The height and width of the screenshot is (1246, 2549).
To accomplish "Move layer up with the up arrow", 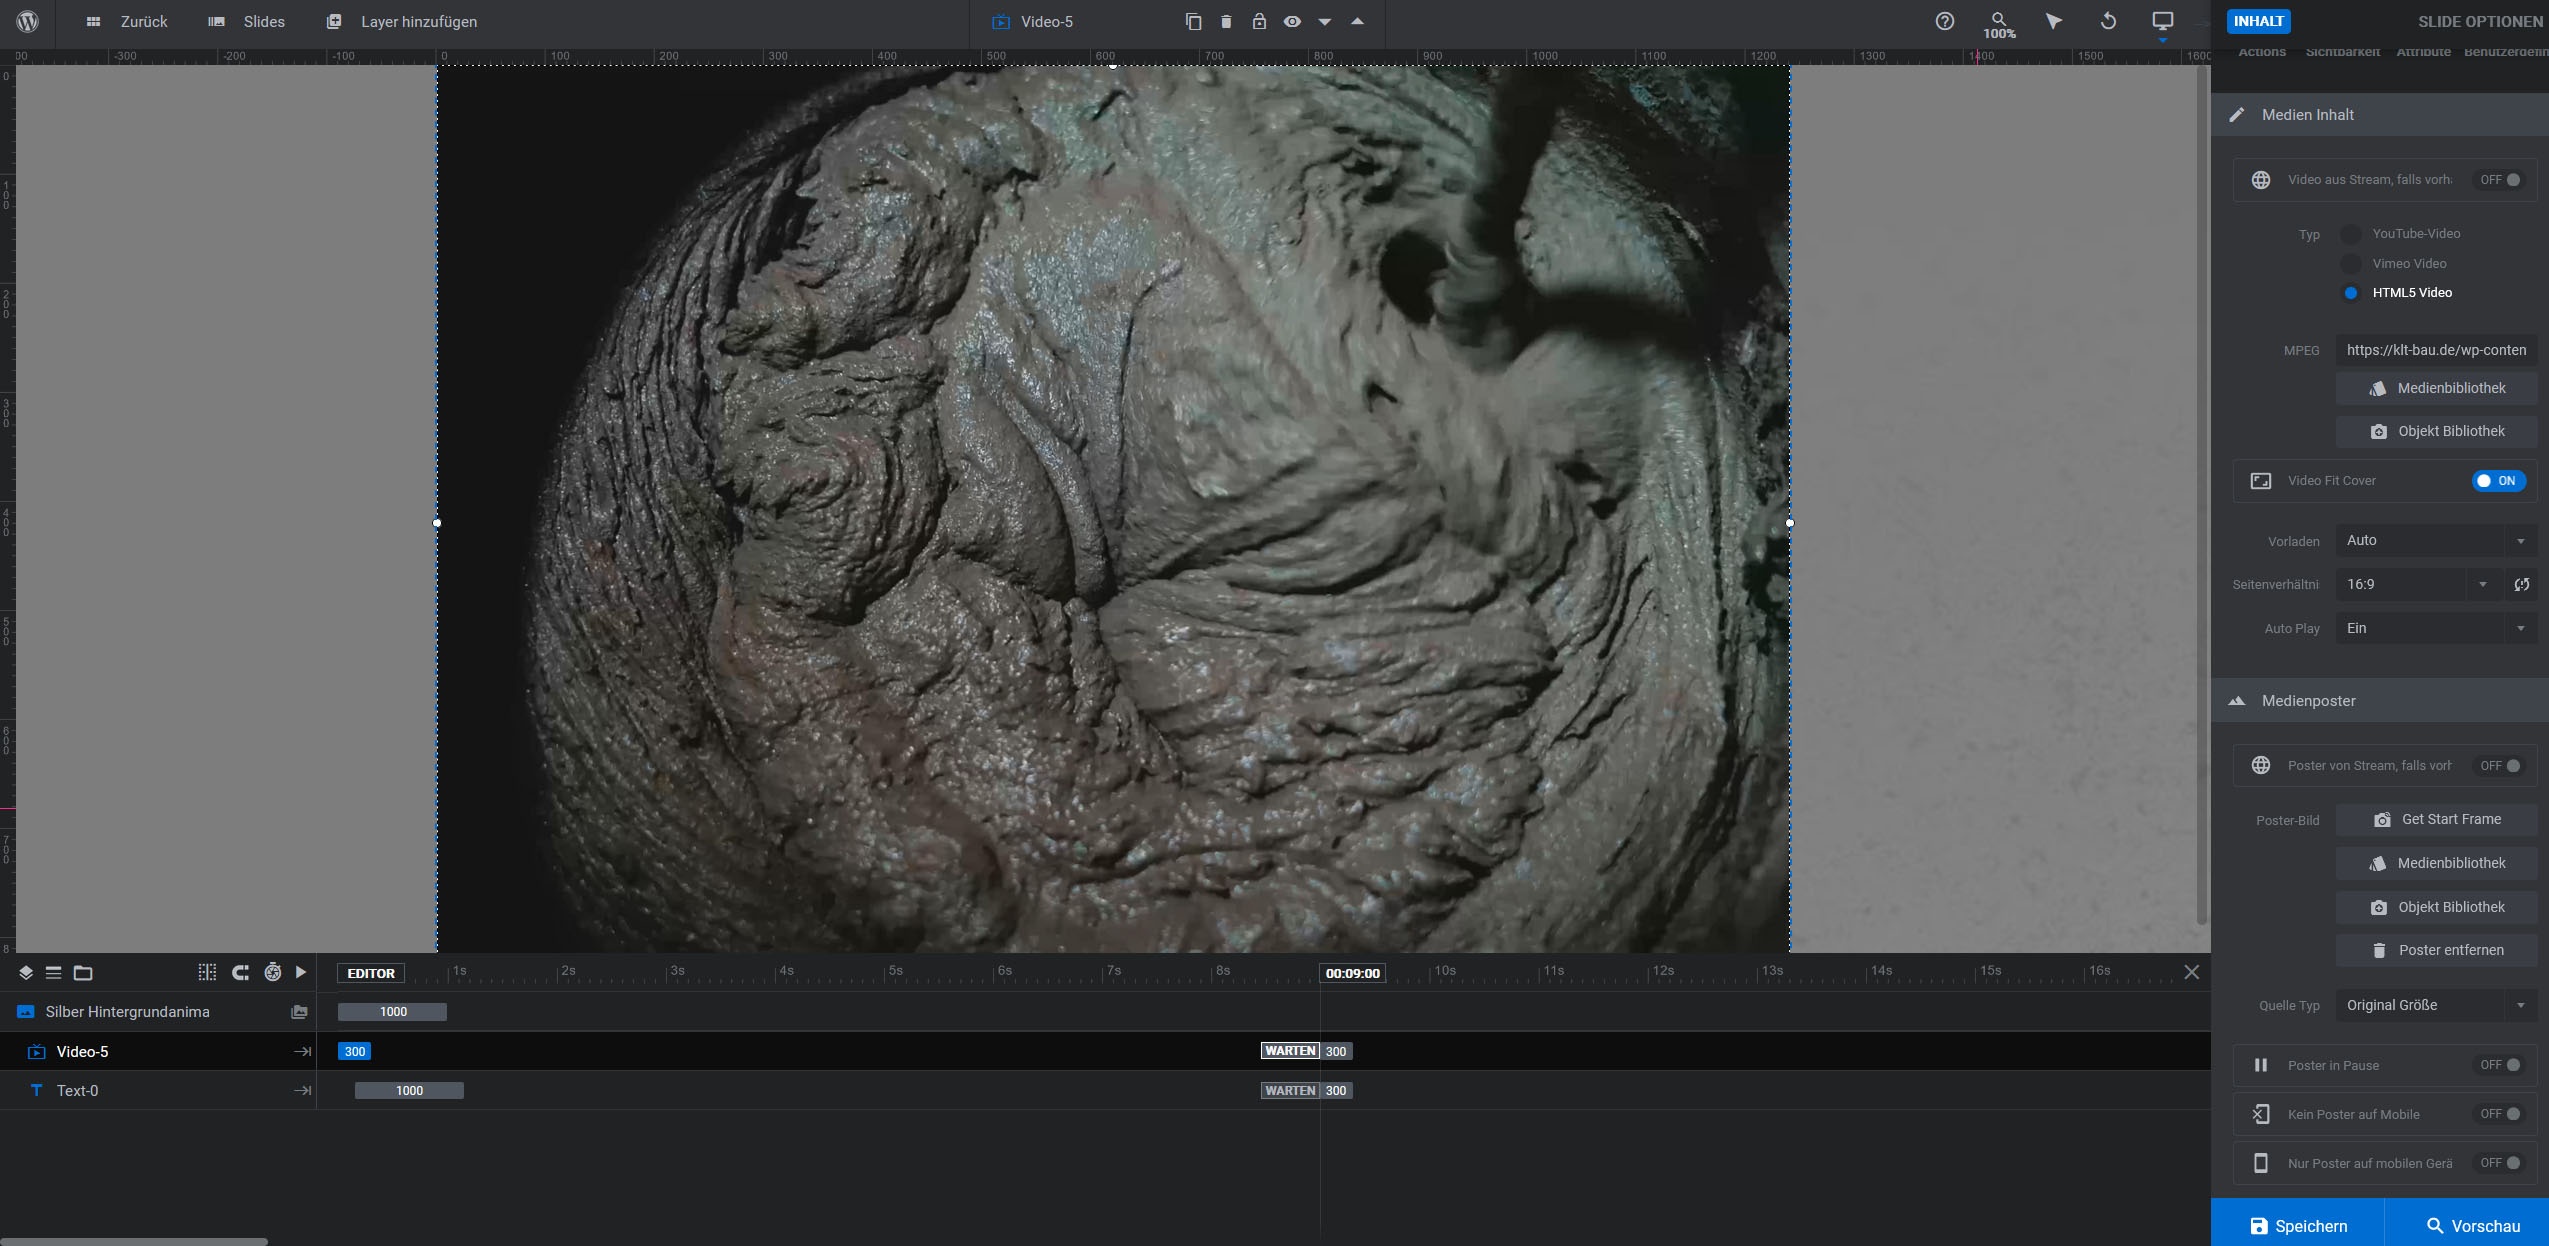I will [1357, 21].
